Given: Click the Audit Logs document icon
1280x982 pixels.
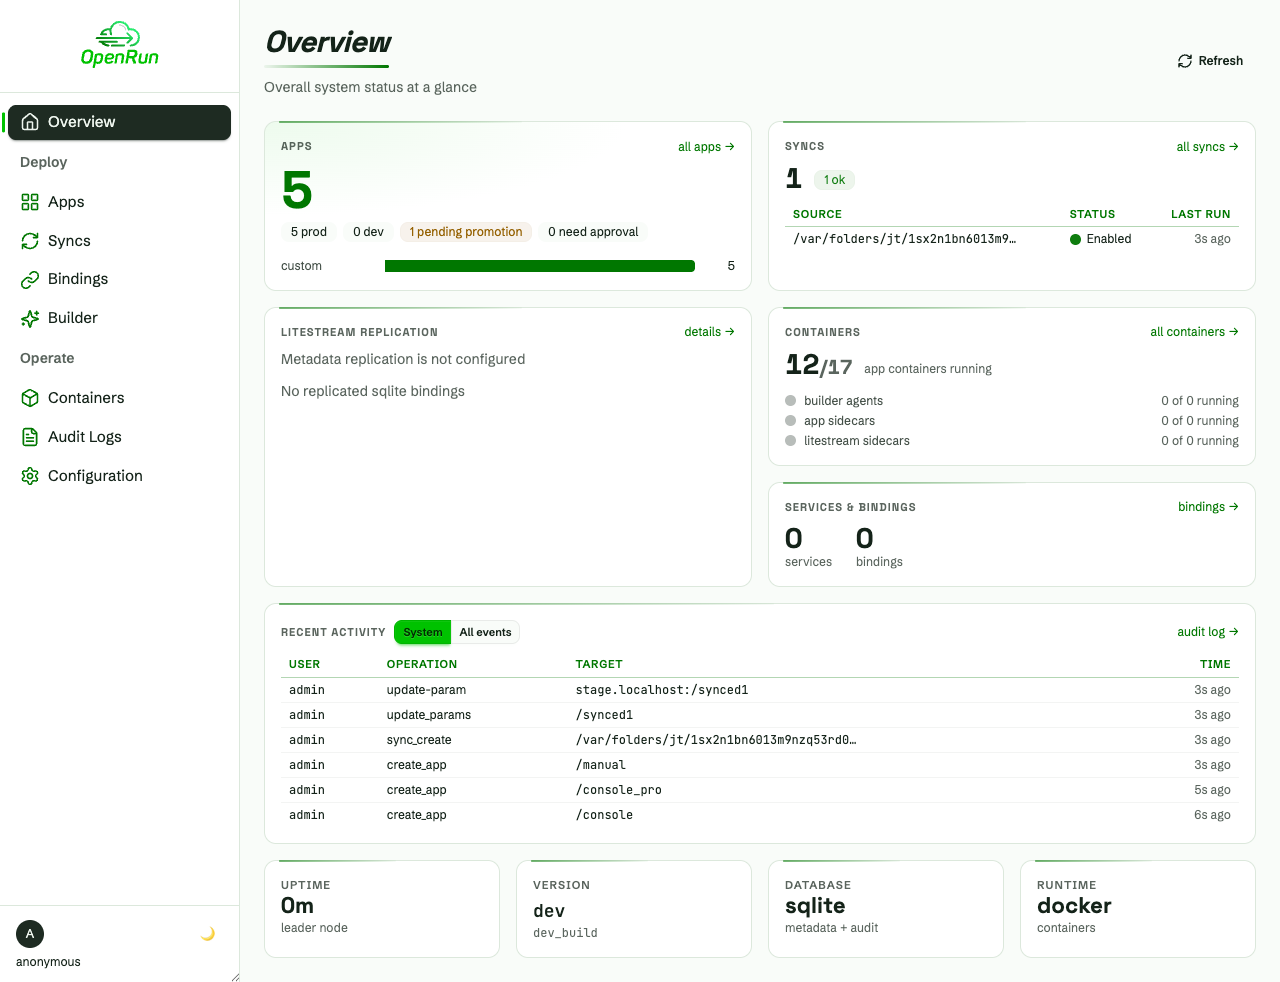Looking at the screenshot, I should [30, 437].
